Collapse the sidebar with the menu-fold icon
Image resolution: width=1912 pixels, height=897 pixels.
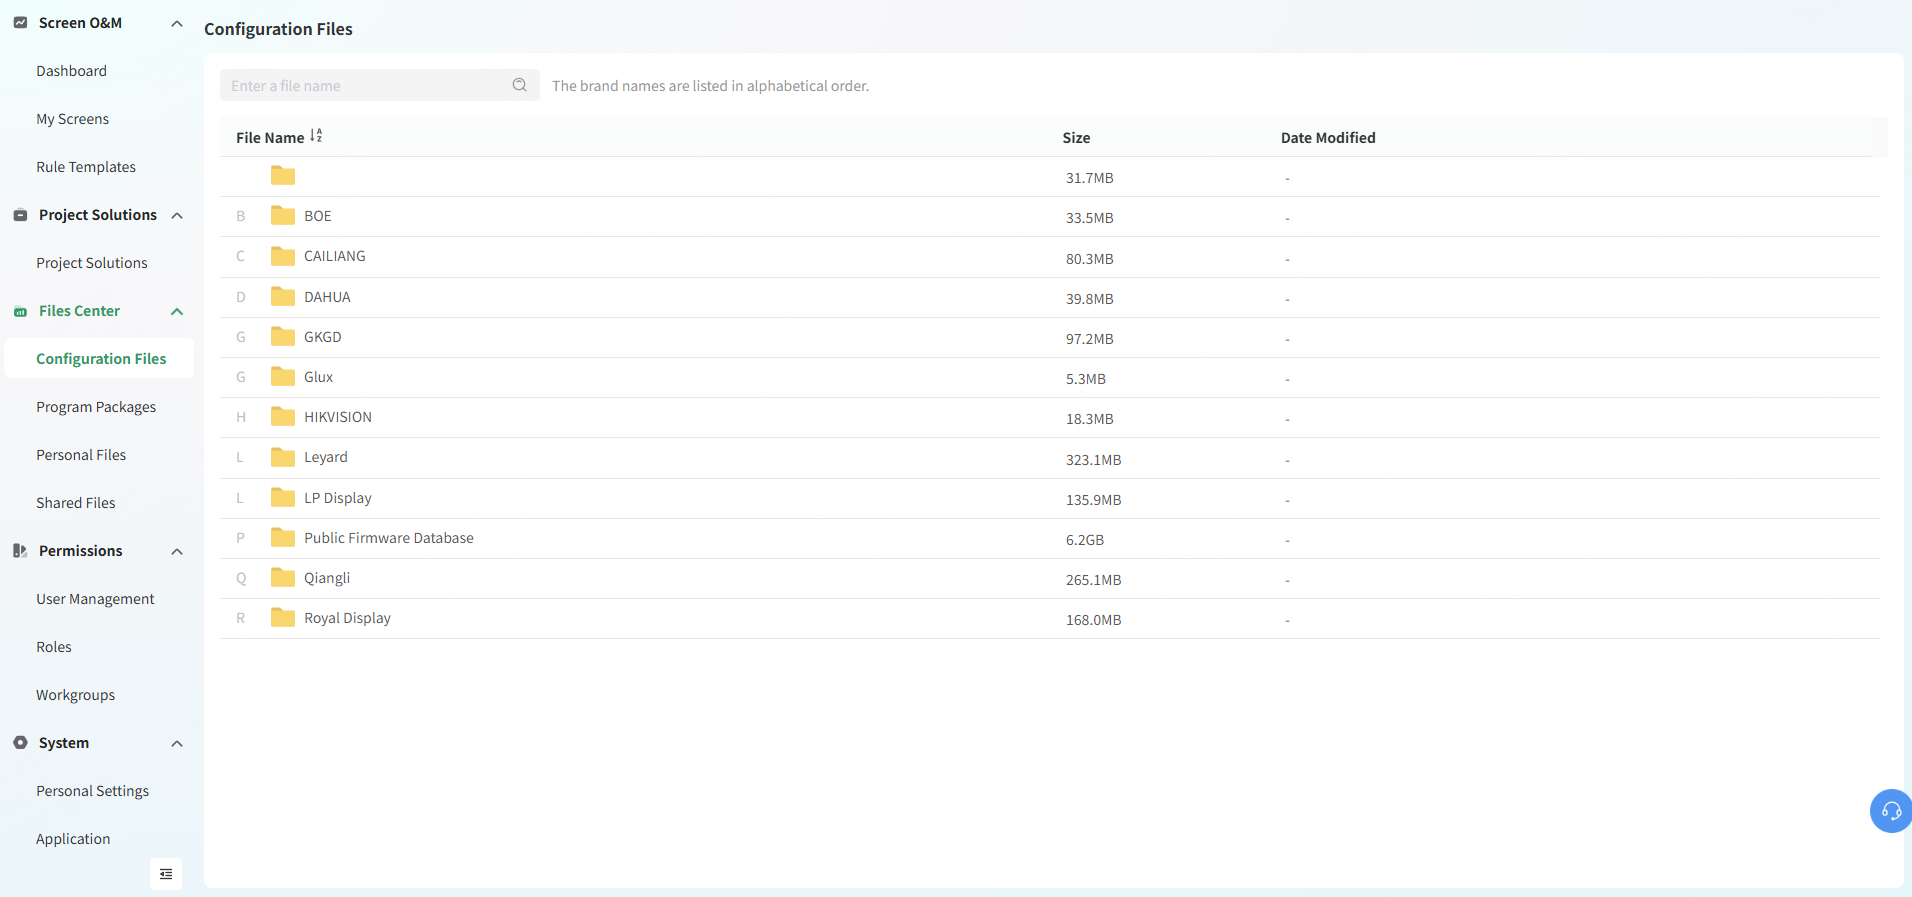pyautogui.click(x=166, y=874)
